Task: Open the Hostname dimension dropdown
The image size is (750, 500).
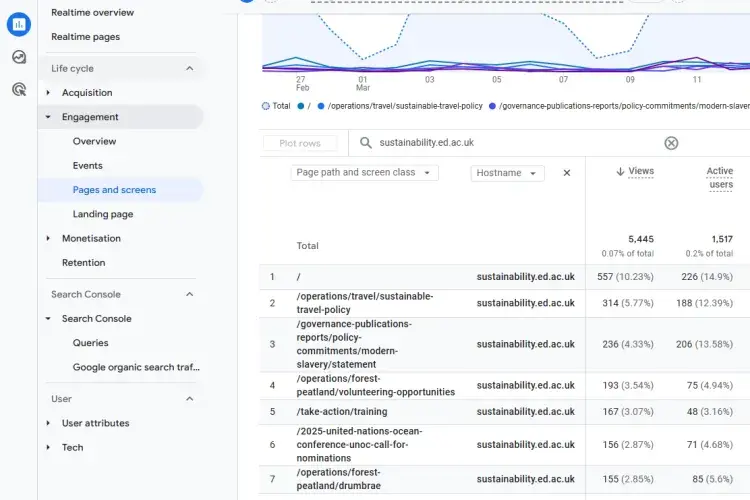Action: 507,173
